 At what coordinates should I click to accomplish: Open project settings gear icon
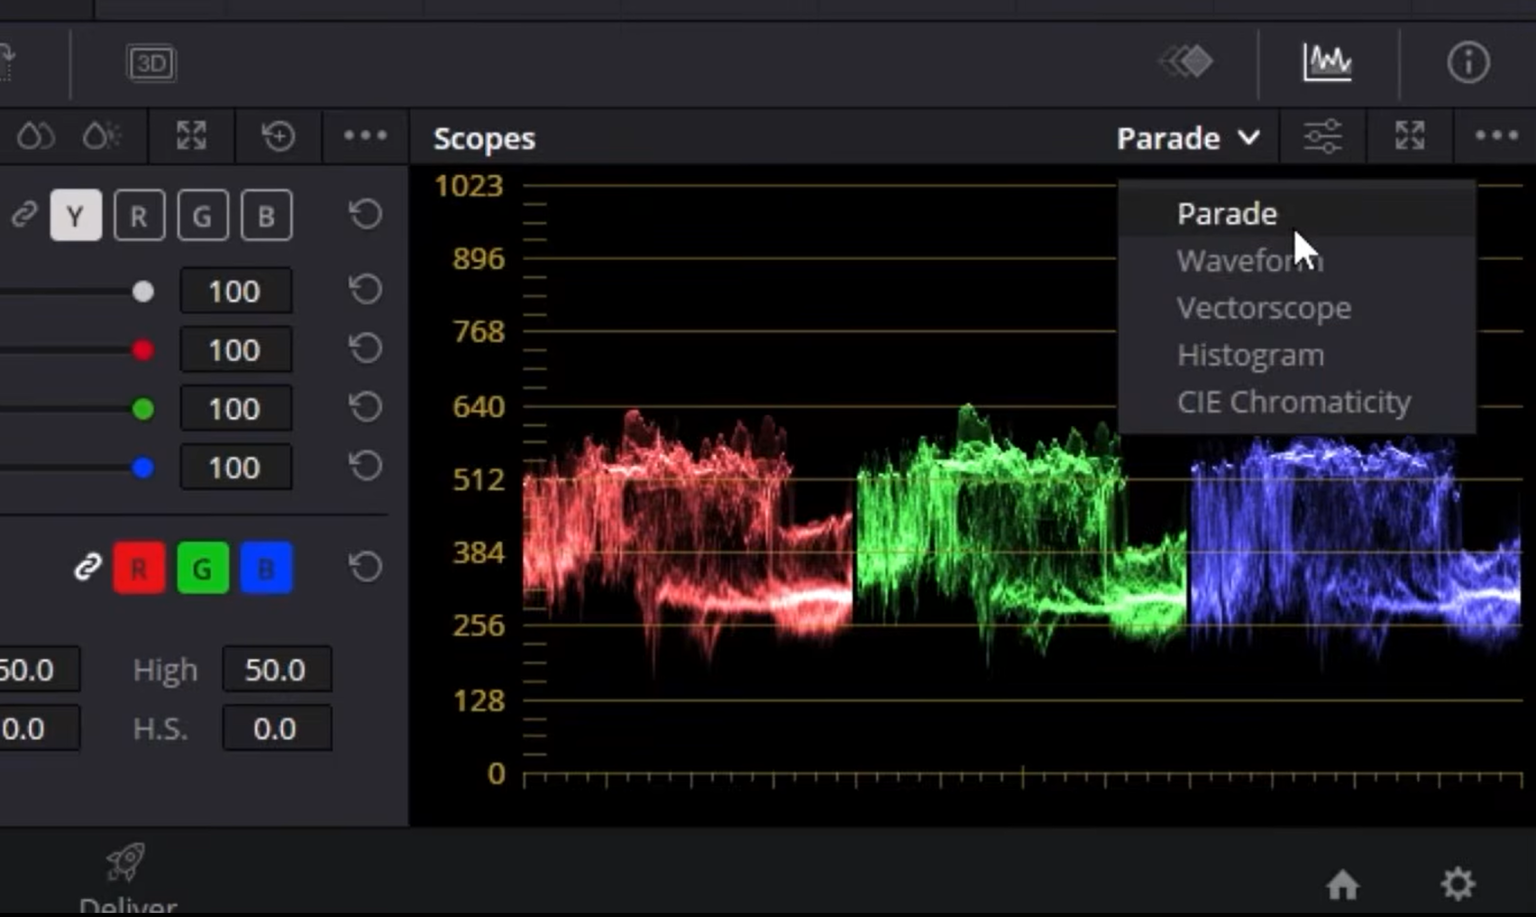[x=1457, y=883]
